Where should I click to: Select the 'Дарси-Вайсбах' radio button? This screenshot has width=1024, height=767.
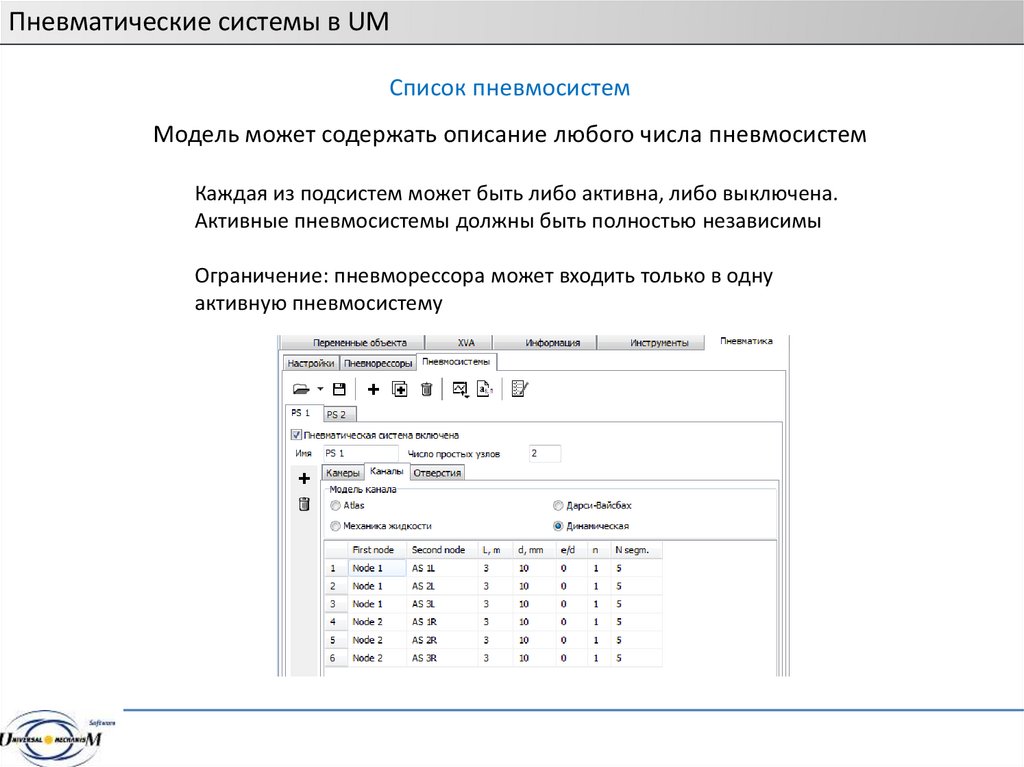tap(558, 506)
